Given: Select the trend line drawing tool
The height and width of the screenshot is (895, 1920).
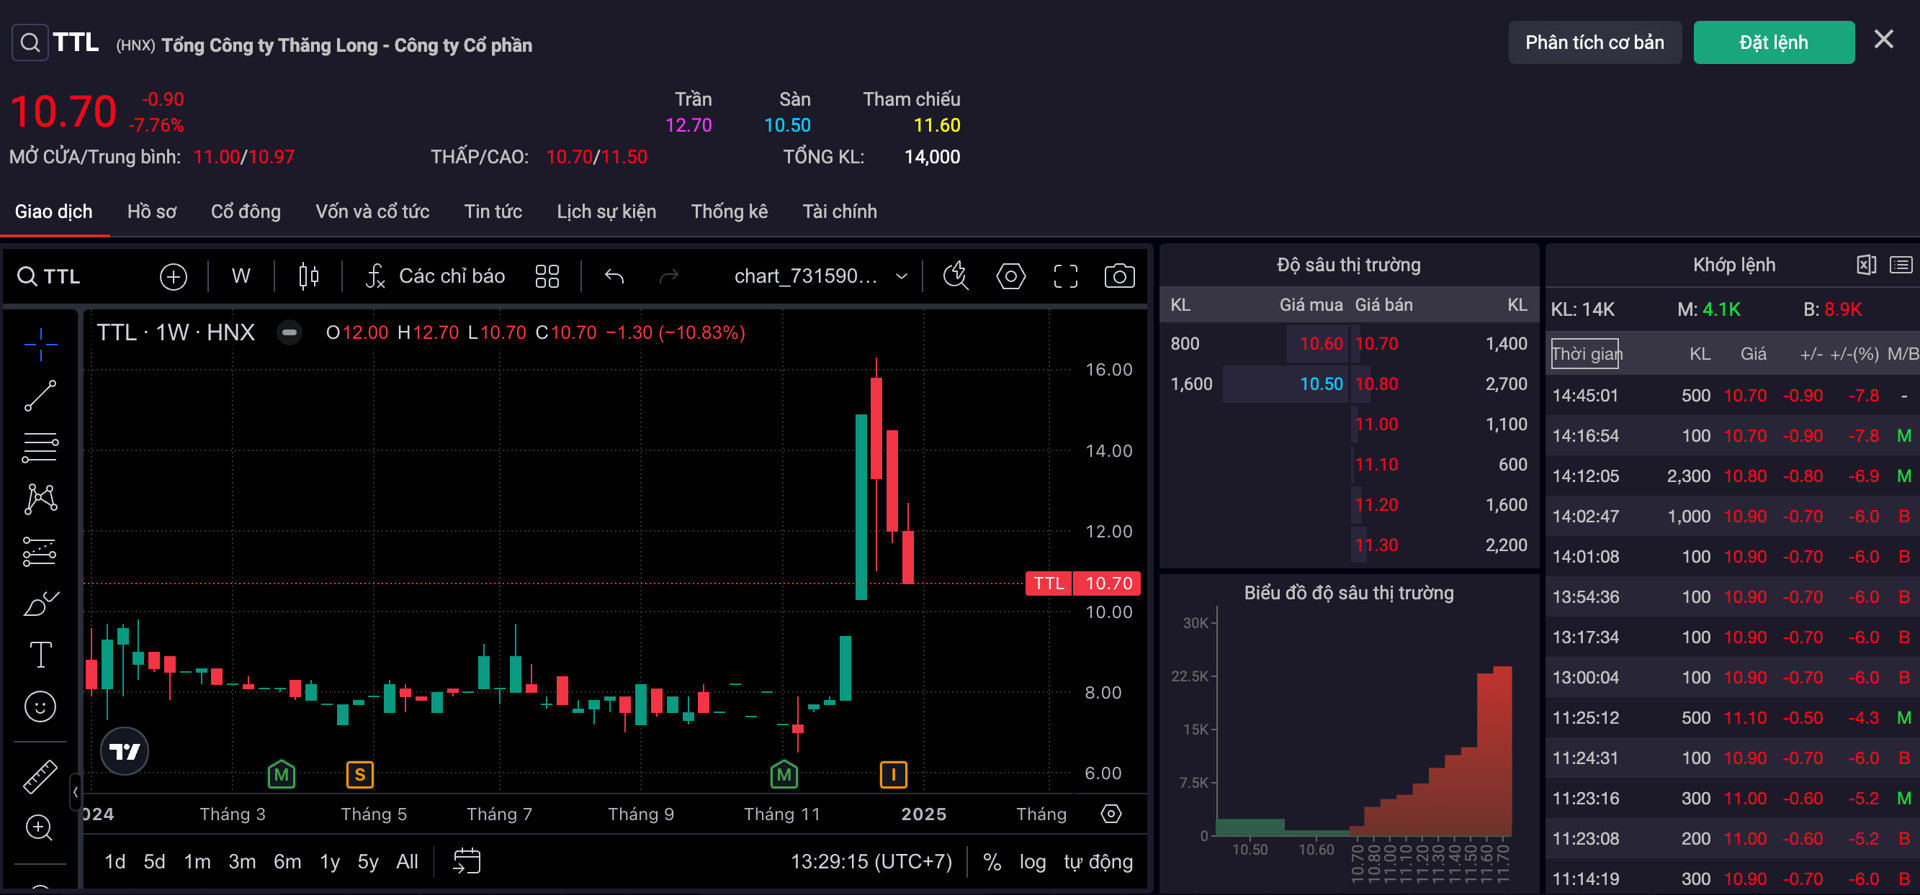Looking at the screenshot, I should [40, 396].
